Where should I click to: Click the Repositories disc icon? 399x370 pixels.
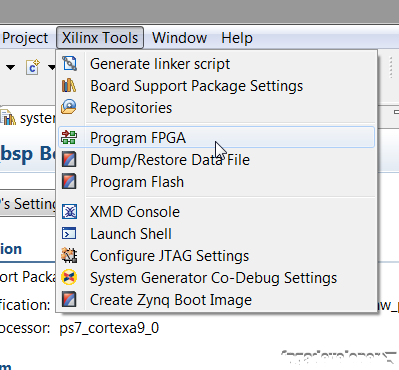click(x=69, y=107)
